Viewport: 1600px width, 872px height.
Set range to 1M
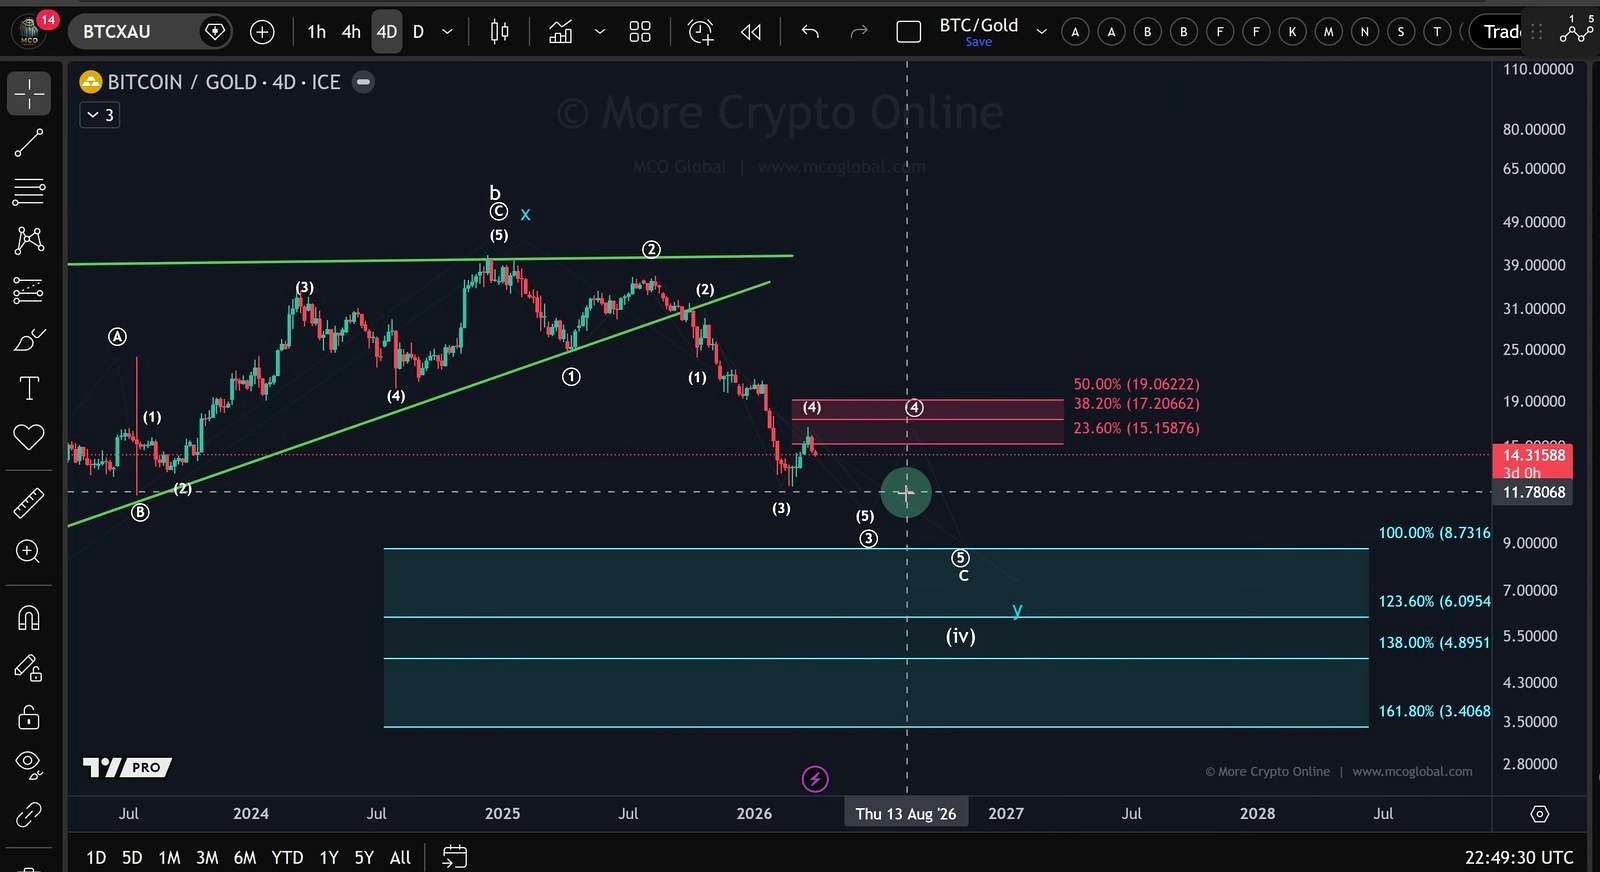coord(170,857)
